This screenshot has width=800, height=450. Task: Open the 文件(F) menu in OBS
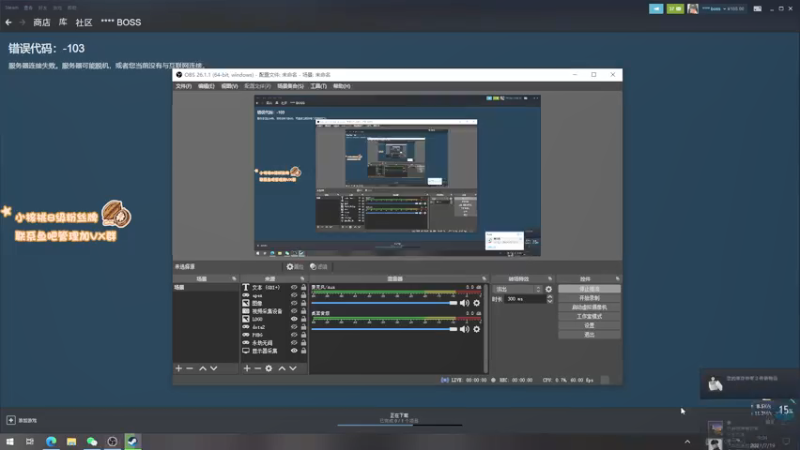pyautogui.click(x=183, y=86)
